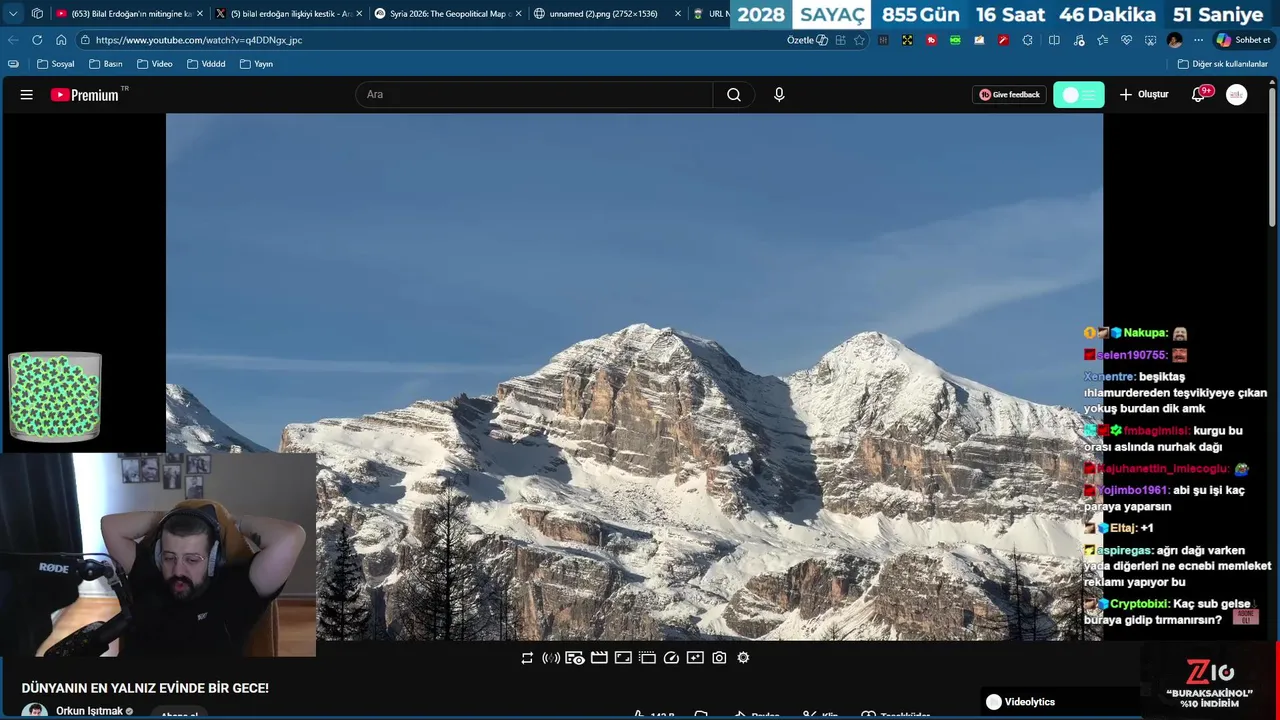Open the Yayın bookmarks folder
Viewport: 1280px width, 720px height.
256,64
